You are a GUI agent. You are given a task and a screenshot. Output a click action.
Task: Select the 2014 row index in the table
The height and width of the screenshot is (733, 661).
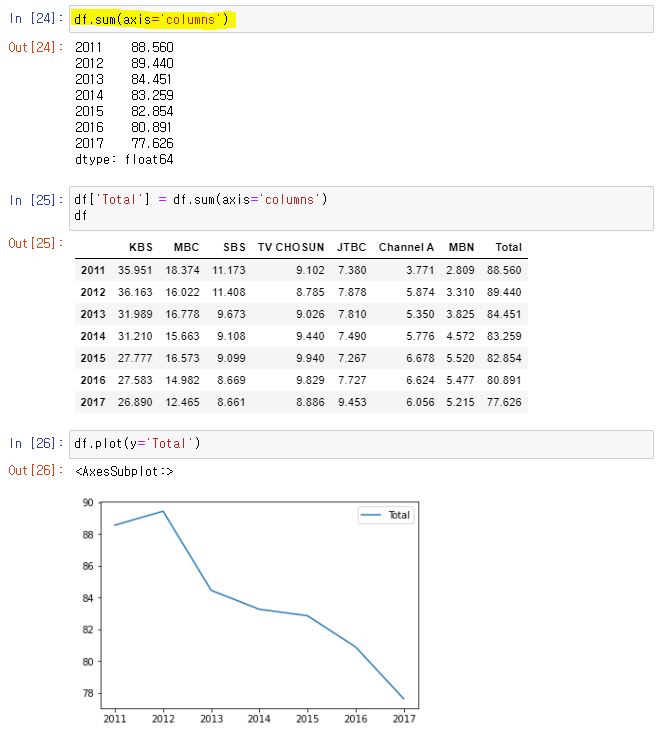click(93, 336)
